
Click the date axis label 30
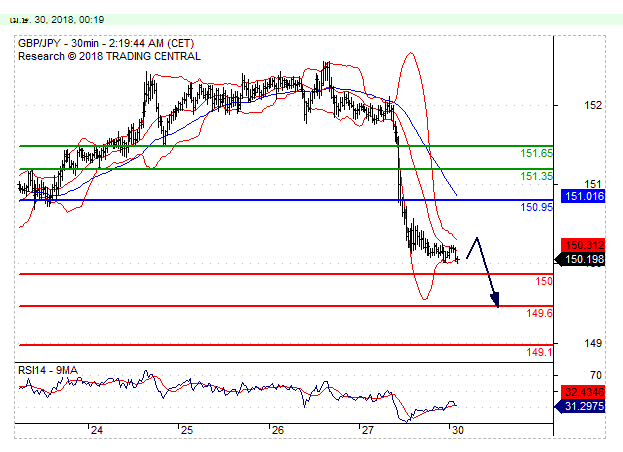(458, 430)
